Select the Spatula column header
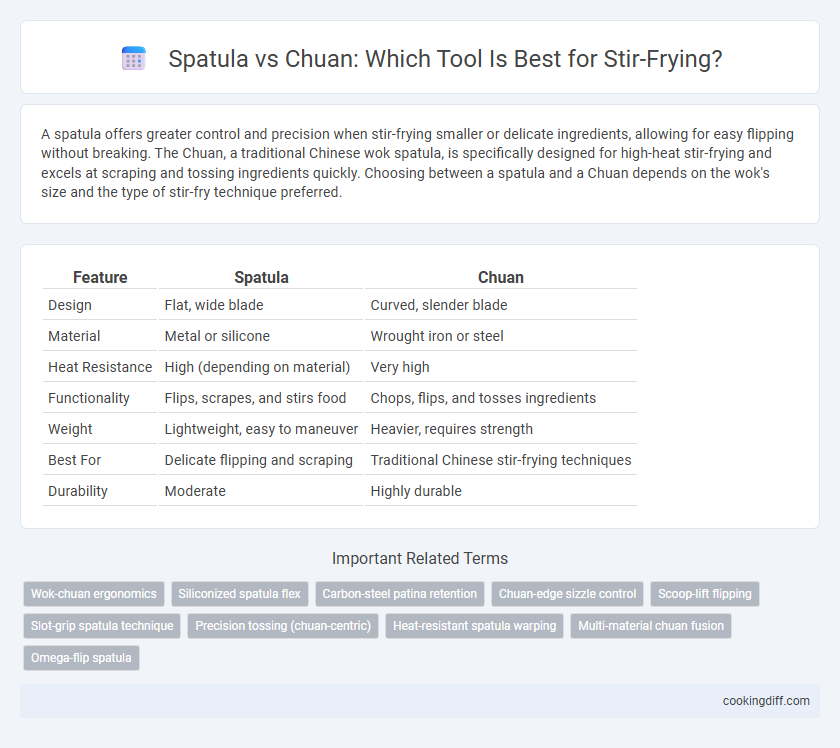The width and height of the screenshot is (840, 748). (x=261, y=277)
